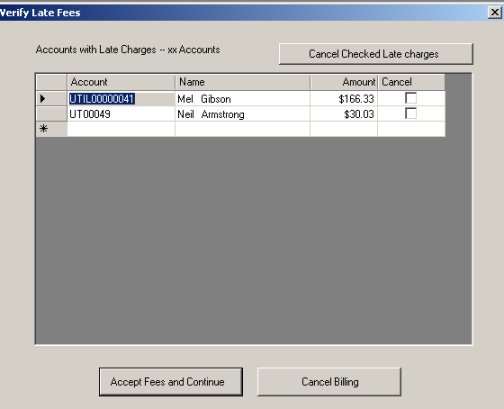Select the $166.33 amount cell
The image size is (504, 409).
click(344, 99)
